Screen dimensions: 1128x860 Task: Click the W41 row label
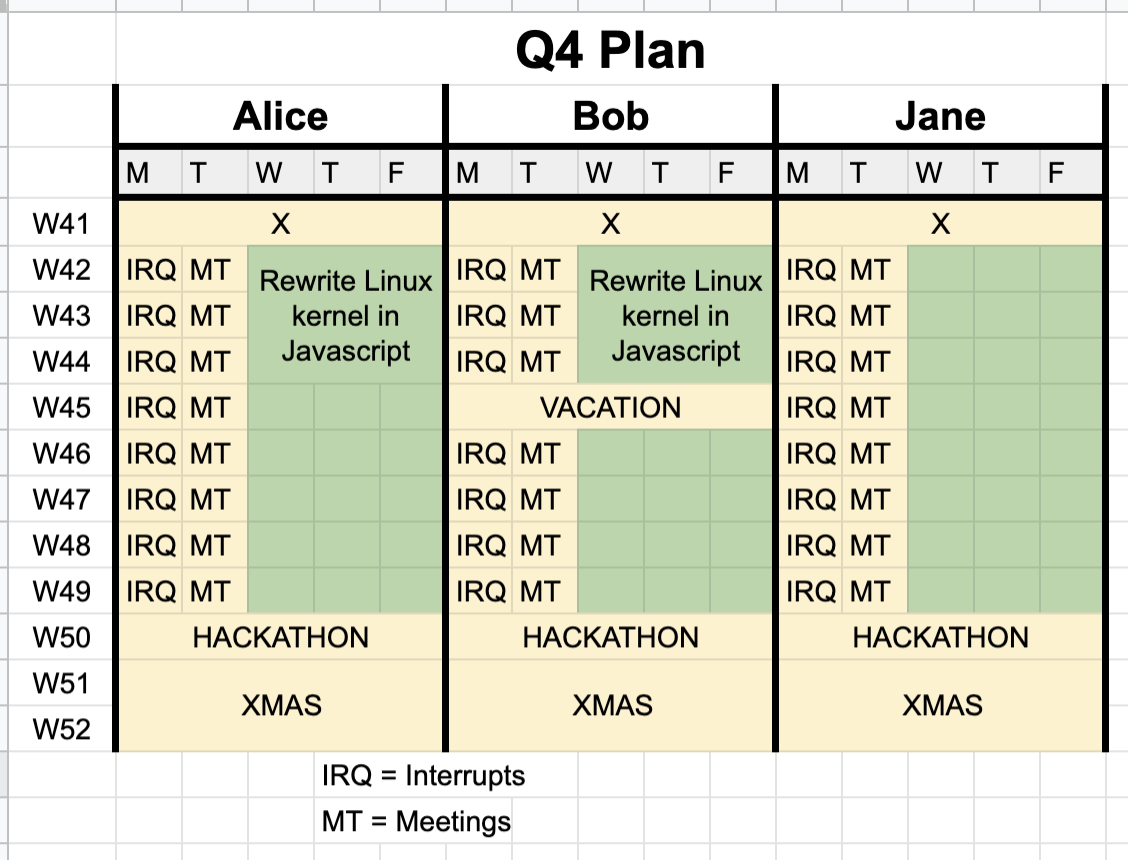click(61, 224)
